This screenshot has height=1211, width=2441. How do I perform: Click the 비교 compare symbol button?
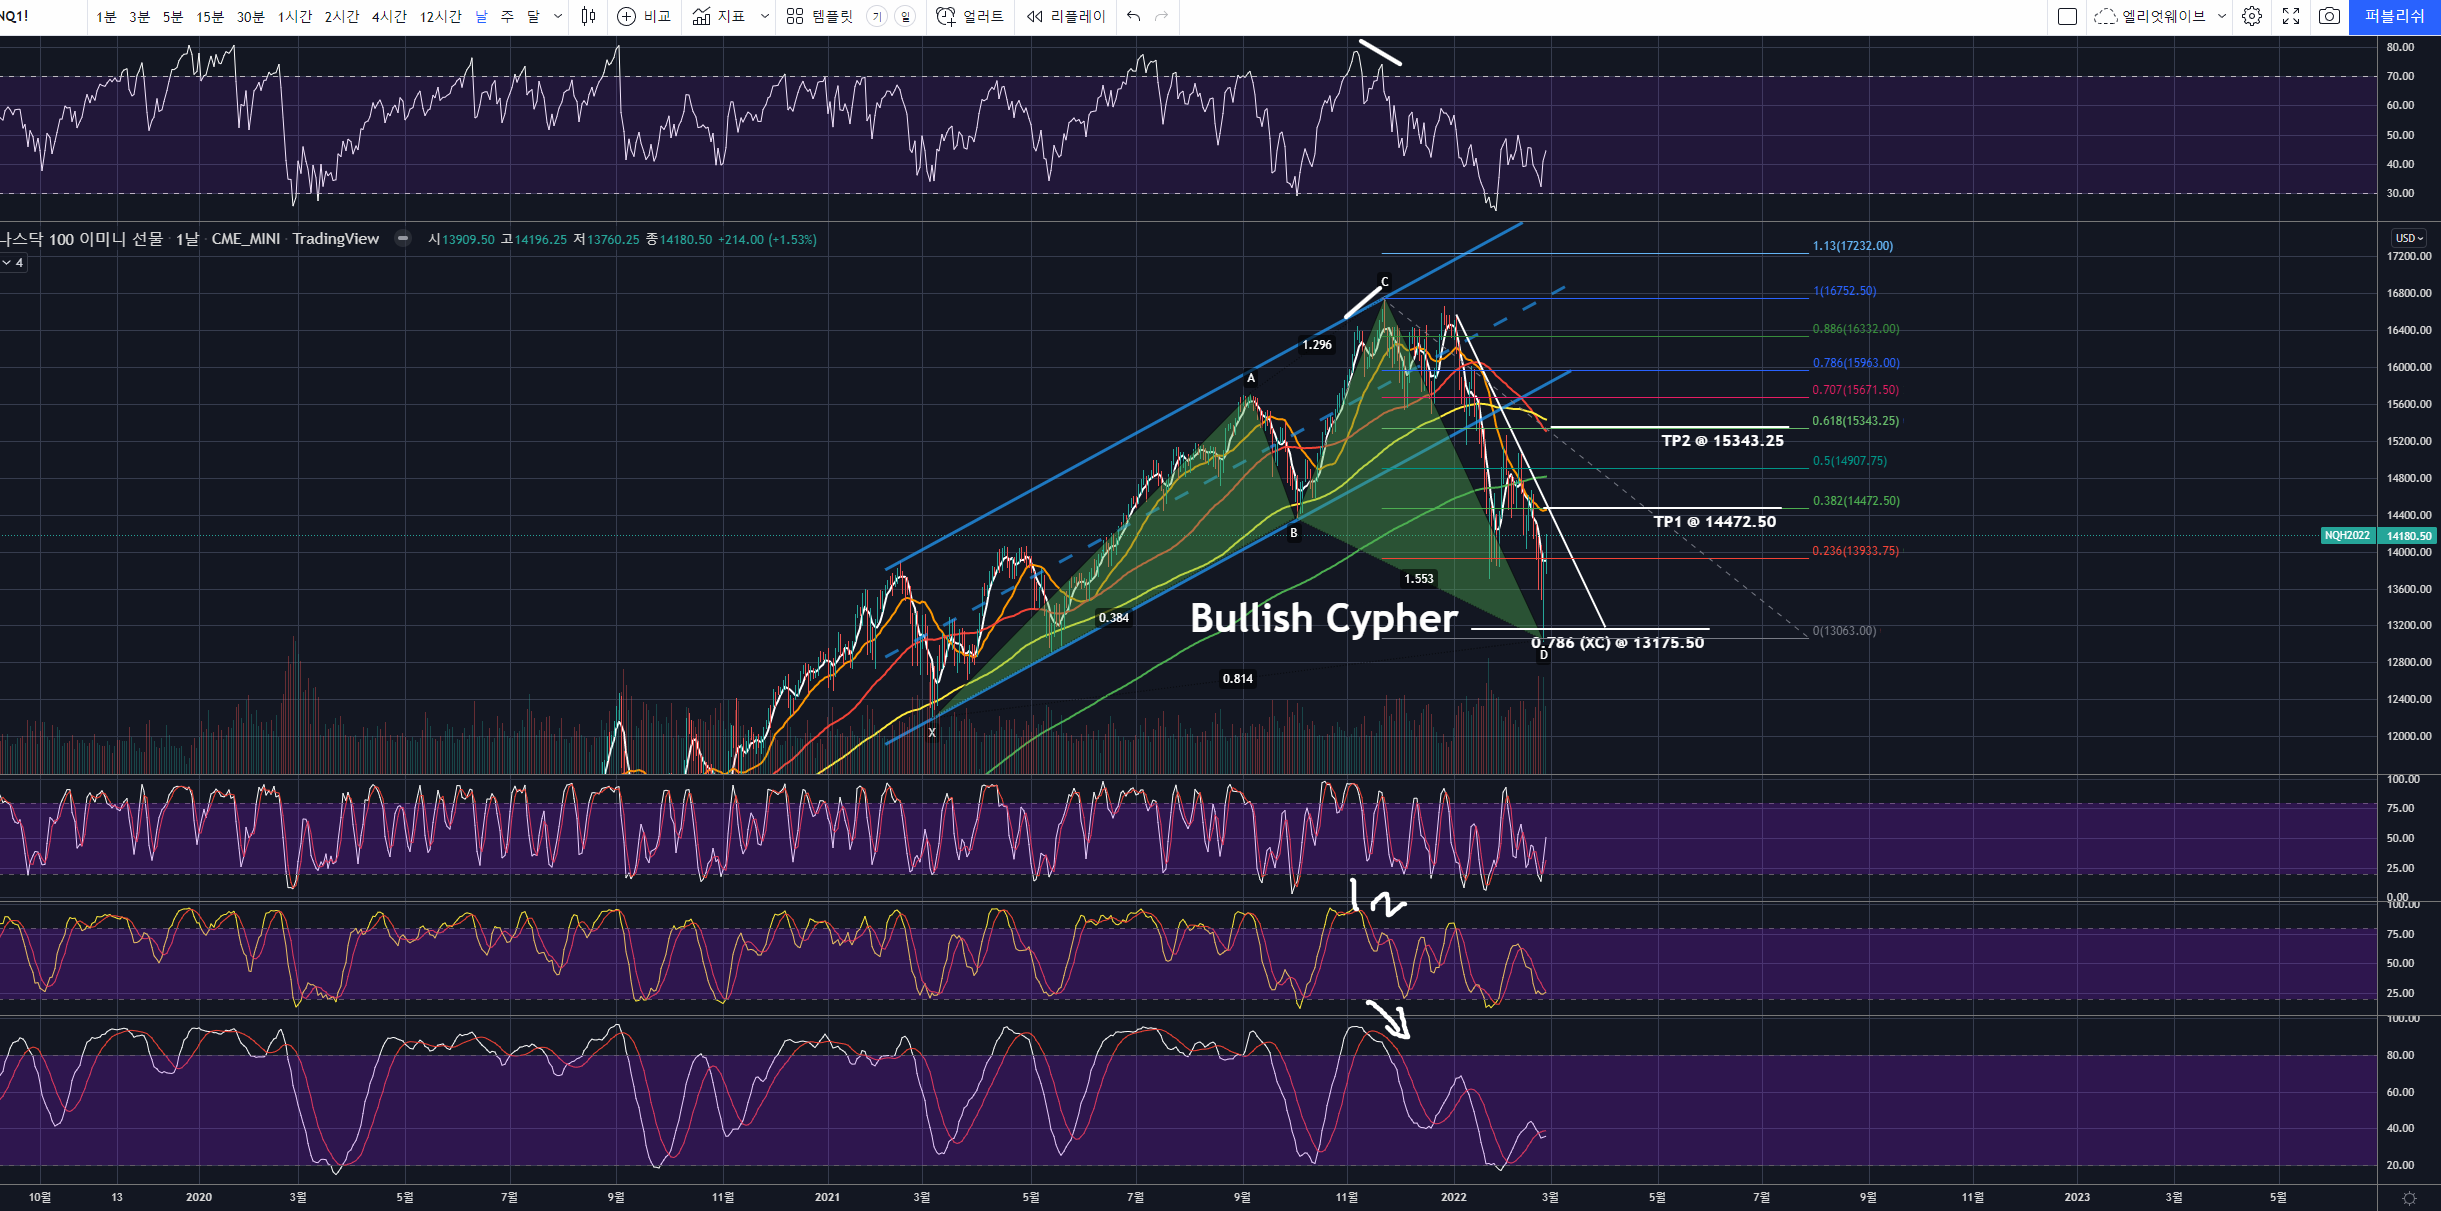[x=644, y=16]
